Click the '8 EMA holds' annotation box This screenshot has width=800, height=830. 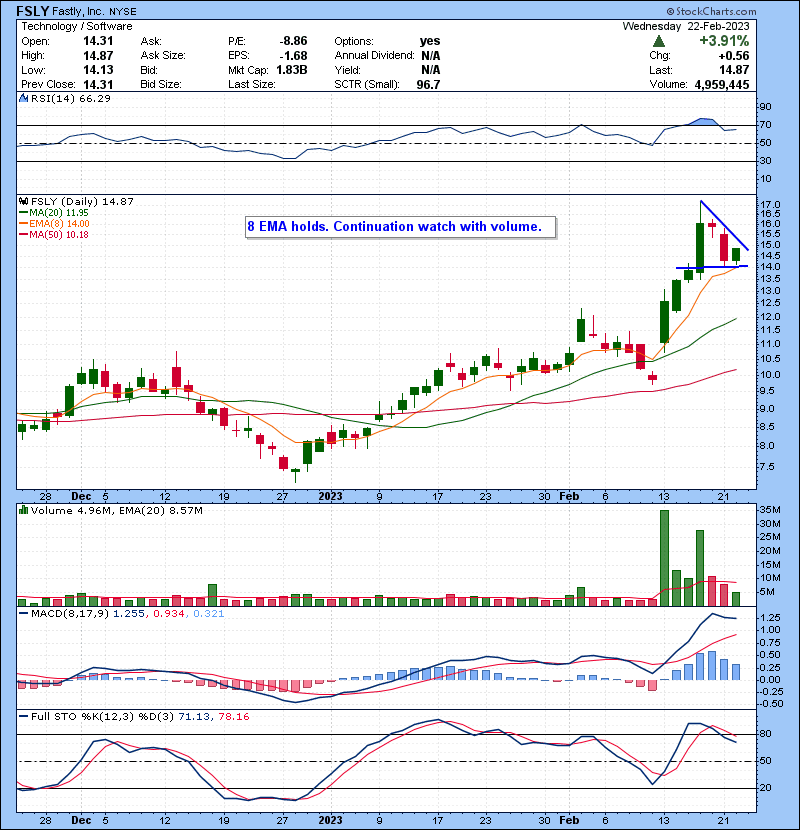click(401, 227)
